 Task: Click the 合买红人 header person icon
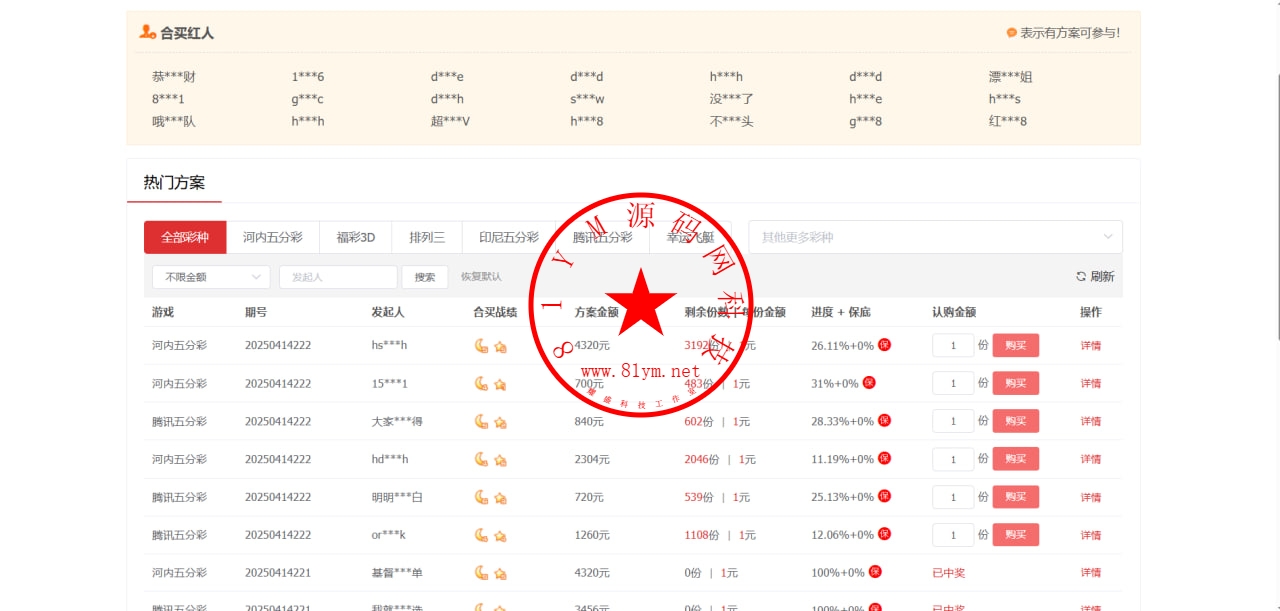click(x=147, y=32)
